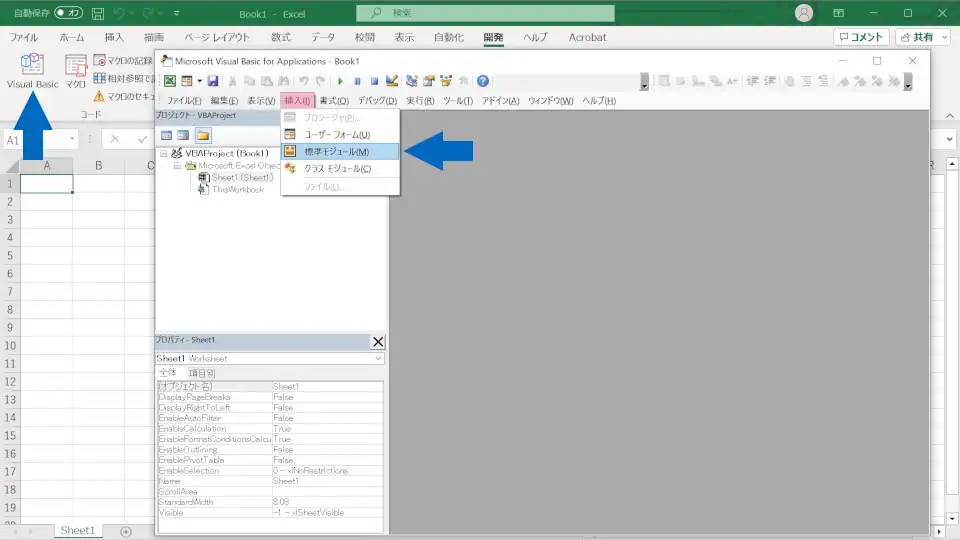Toggle Design Mode icon in VBA toolbar

coord(392,81)
